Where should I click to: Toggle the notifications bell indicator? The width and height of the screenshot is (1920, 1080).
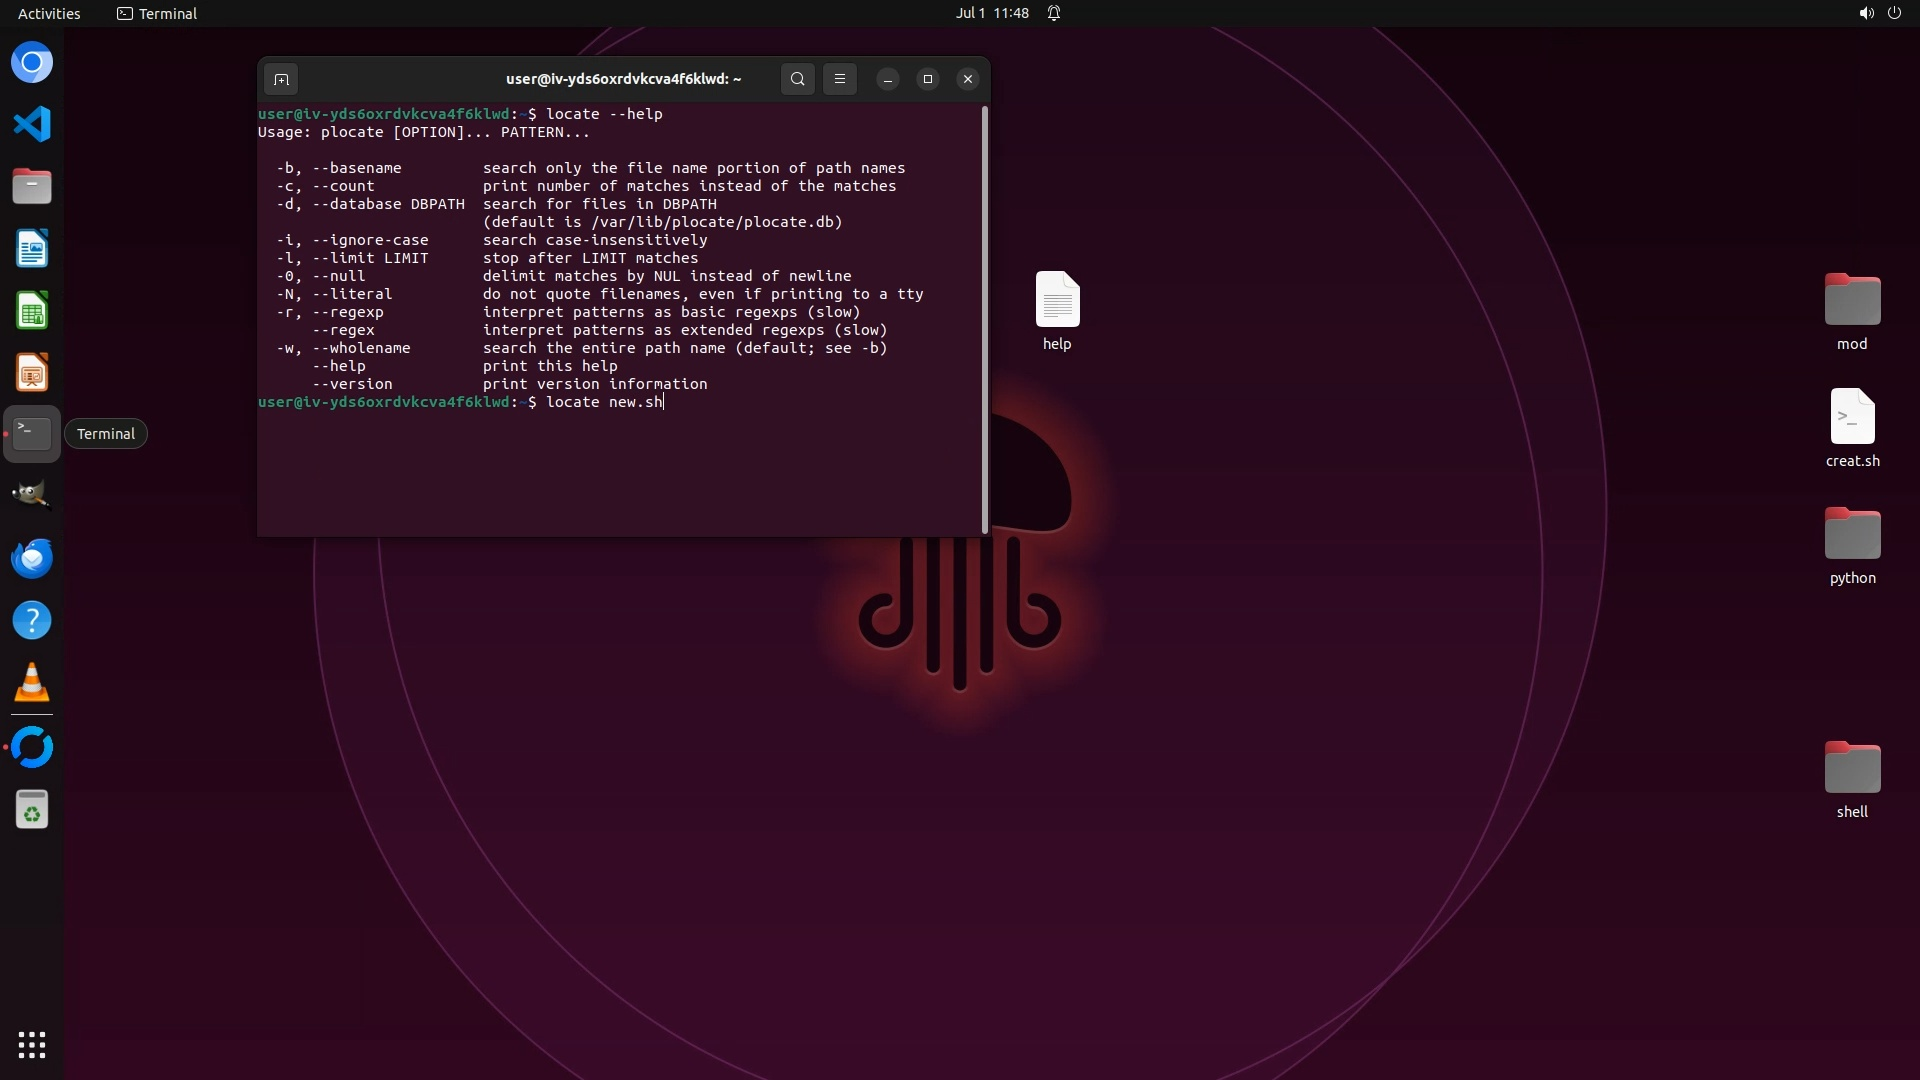click(x=1054, y=13)
